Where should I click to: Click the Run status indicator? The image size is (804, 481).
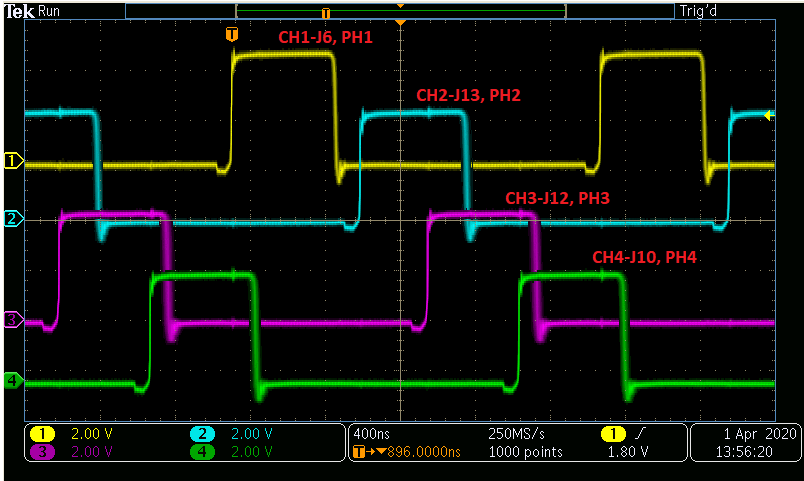pyautogui.click(x=49, y=11)
